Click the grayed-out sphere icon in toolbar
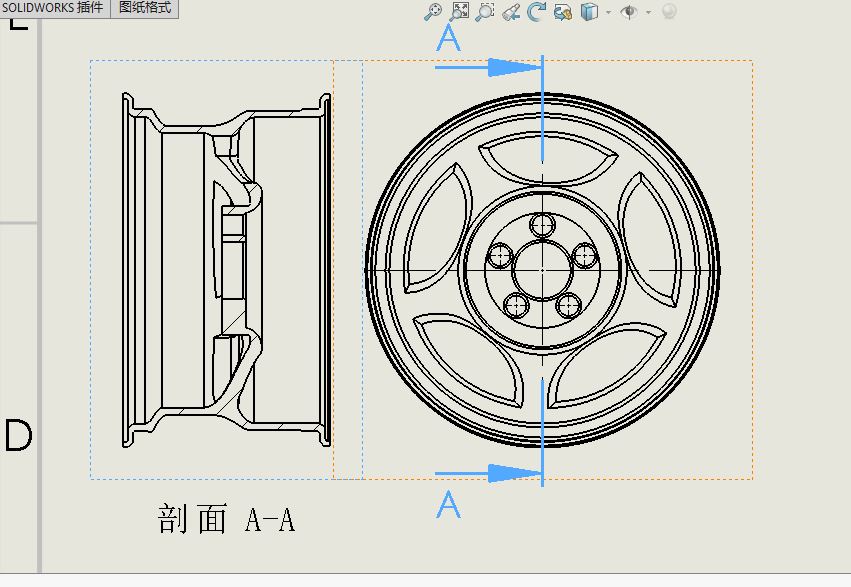The height and width of the screenshot is (587, 851). (x=669, y=11)
